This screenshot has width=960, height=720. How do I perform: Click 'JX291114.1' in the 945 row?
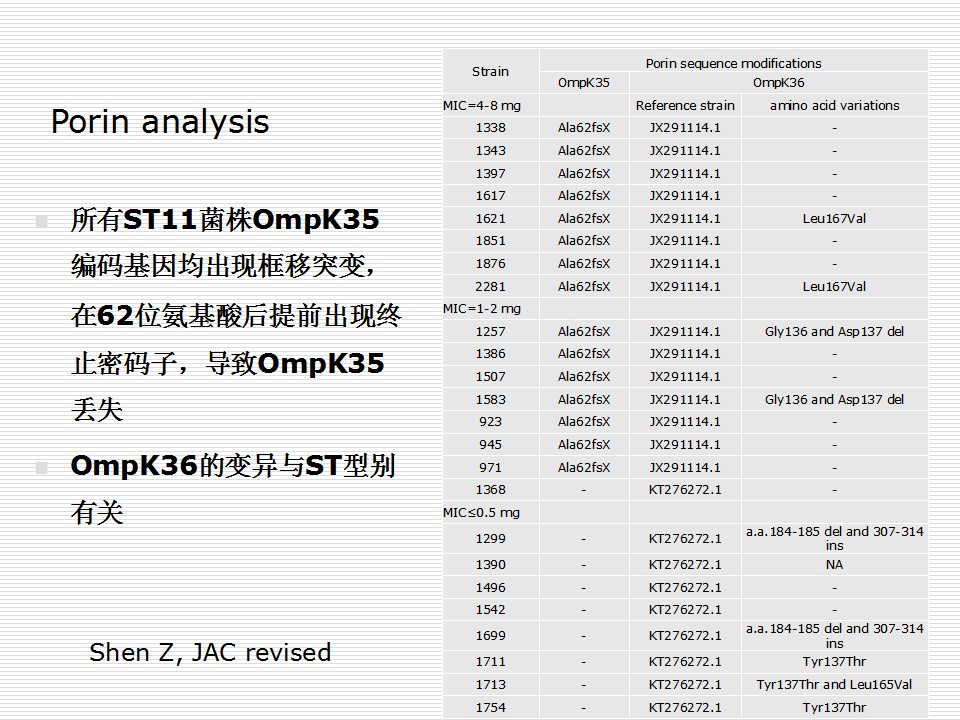point(684,444)
